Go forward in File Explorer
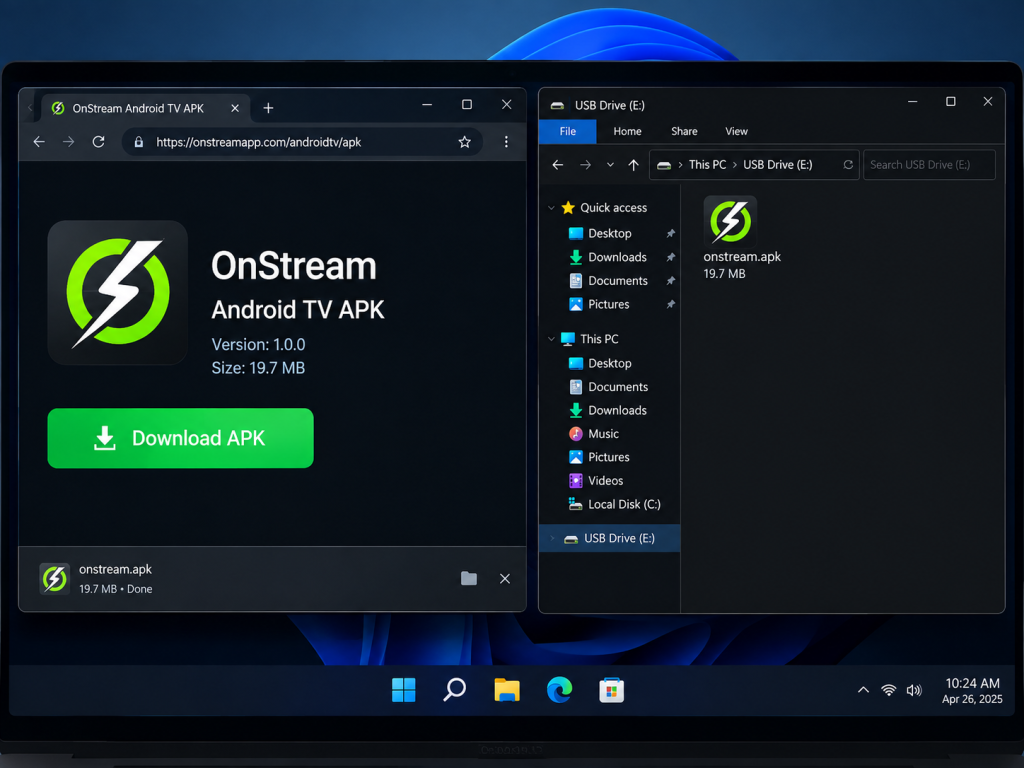 [x=586, y=165]
